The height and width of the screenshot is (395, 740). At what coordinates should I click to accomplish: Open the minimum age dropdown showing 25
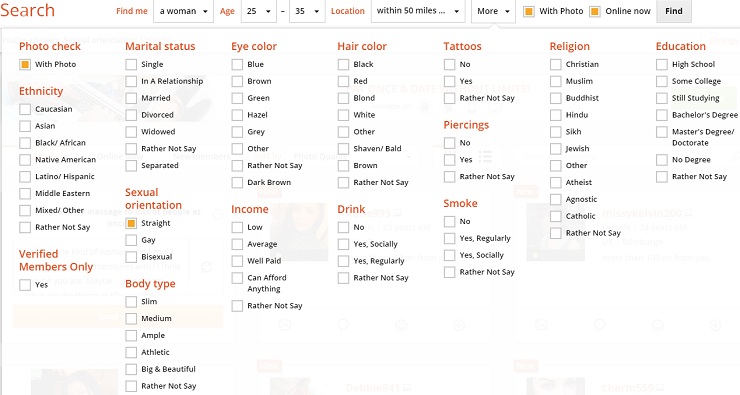click(259, 11)
